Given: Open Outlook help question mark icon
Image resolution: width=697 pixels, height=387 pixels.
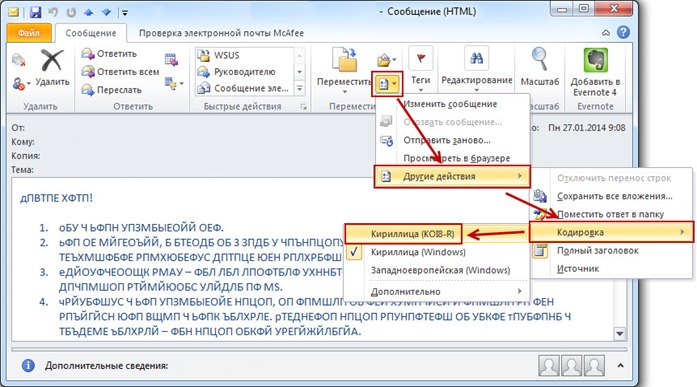Looking at the screenshot, I should 623,32.
